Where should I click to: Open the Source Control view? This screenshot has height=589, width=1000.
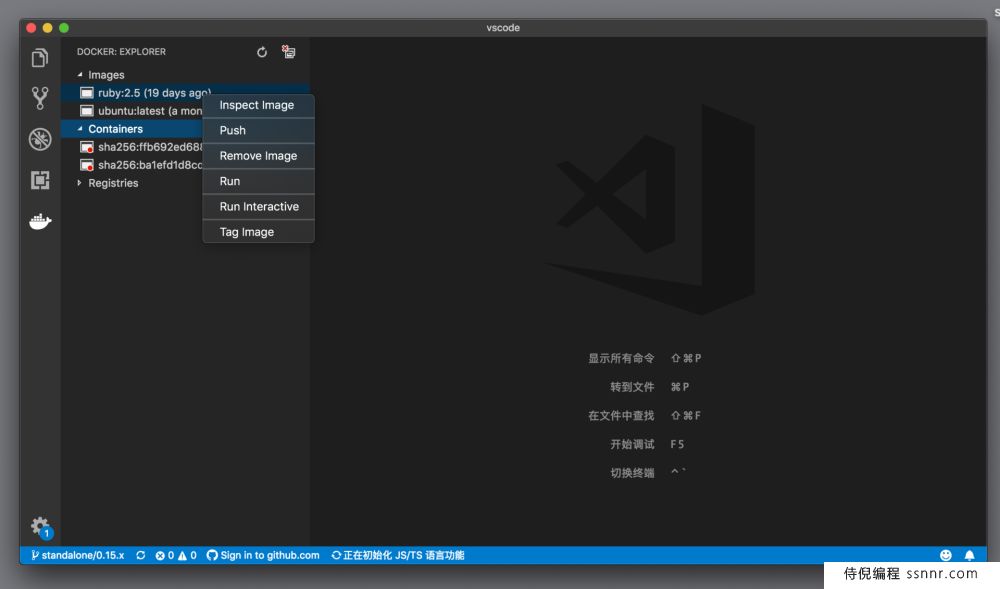click(40, 98)
